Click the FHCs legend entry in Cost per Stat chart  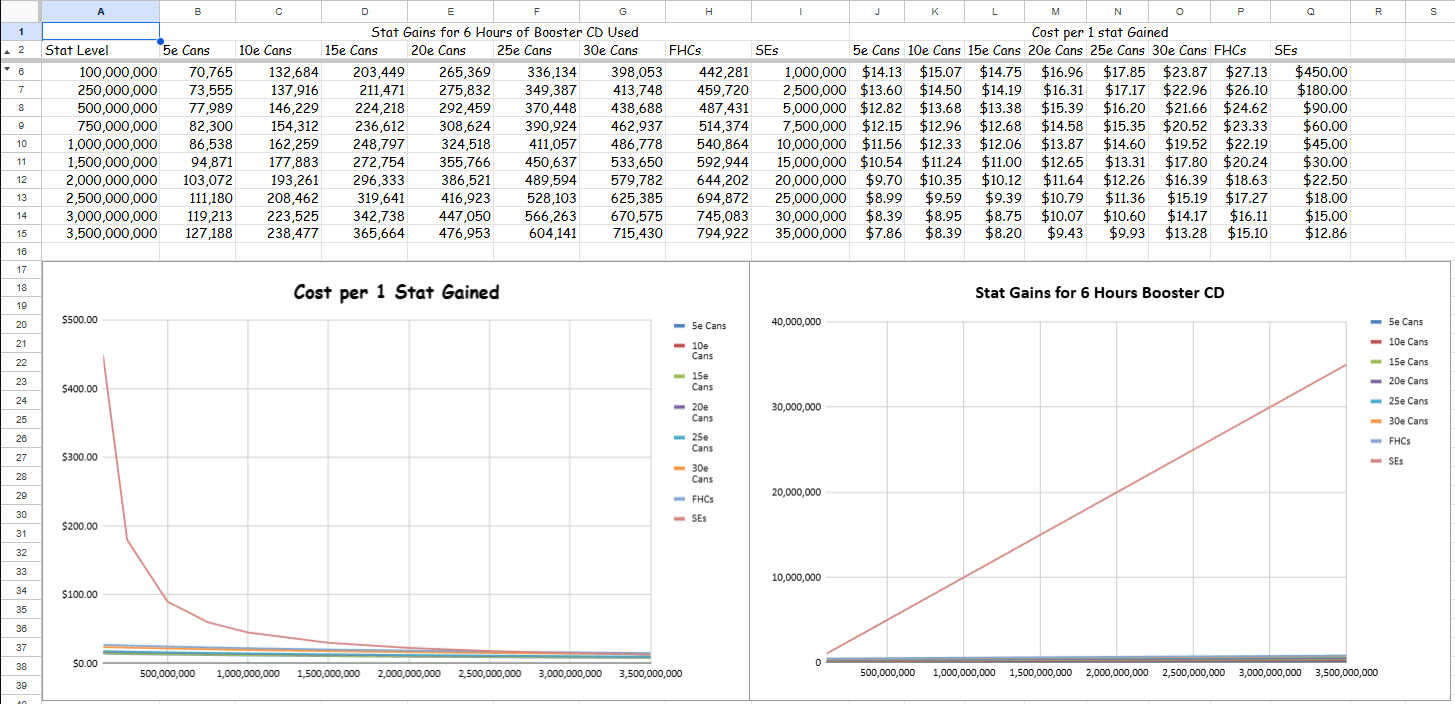(692, 499)
